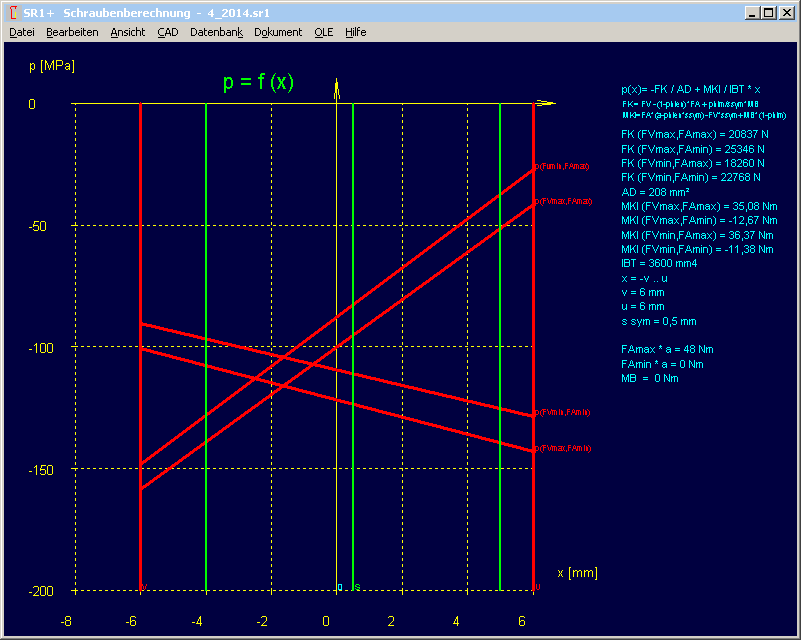
Task: Open the Ansicht menu
Action: (128, 32)
